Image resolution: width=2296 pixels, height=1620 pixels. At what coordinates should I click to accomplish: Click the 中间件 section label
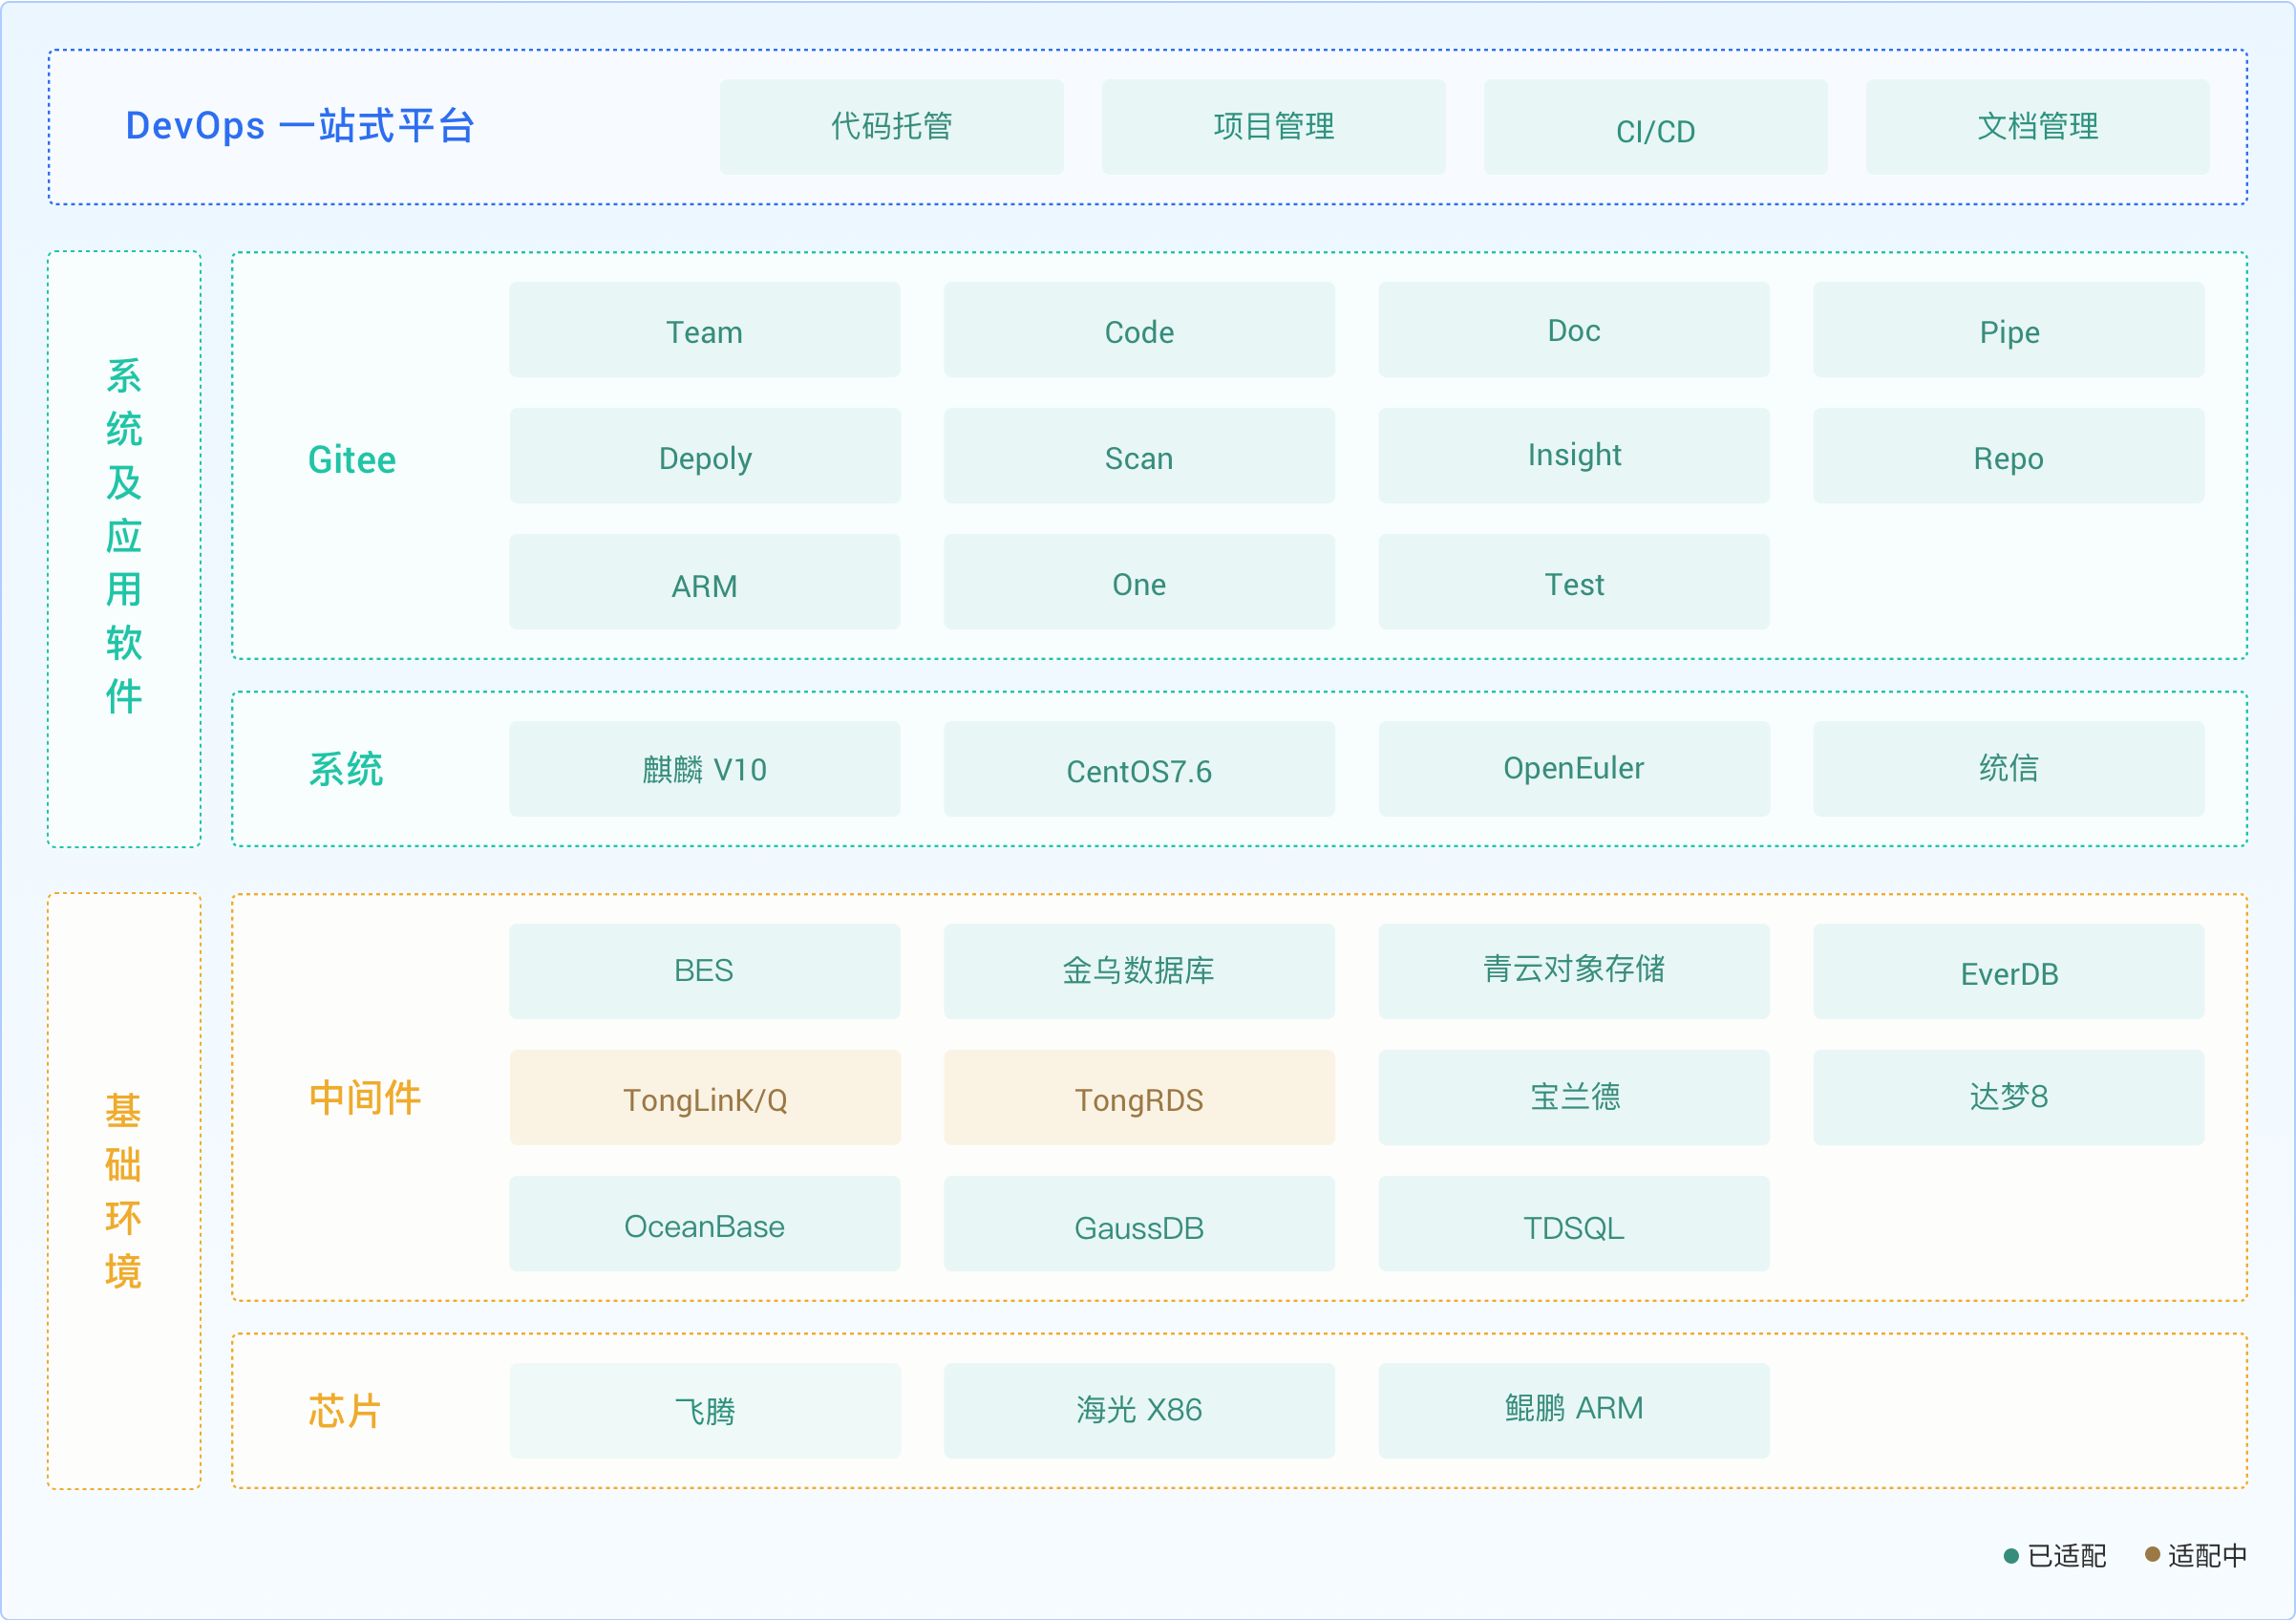(365, 1098)
